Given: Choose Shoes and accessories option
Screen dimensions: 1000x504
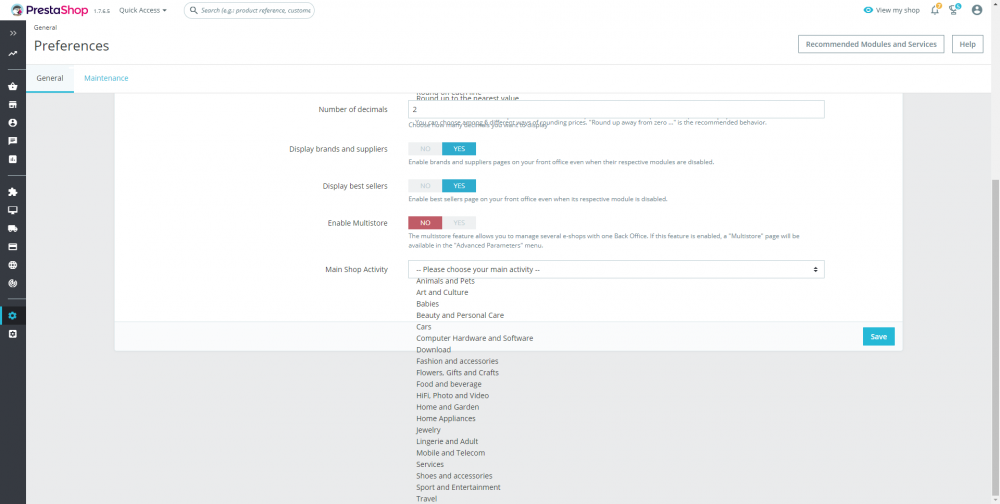Looking at the screenshot, I should coord(454,476).
